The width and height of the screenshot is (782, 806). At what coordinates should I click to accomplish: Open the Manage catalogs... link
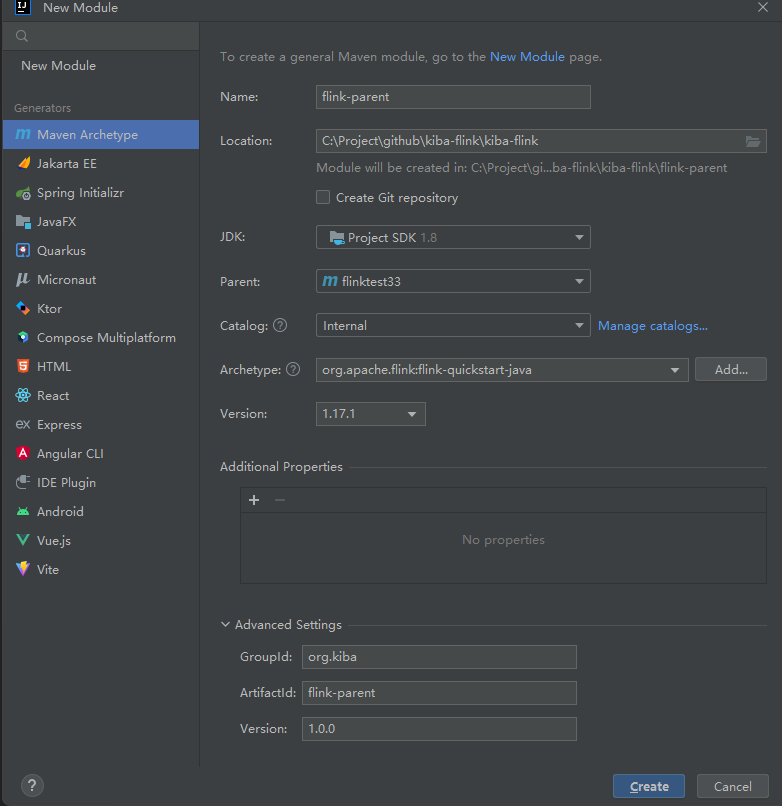pos(652,326)
